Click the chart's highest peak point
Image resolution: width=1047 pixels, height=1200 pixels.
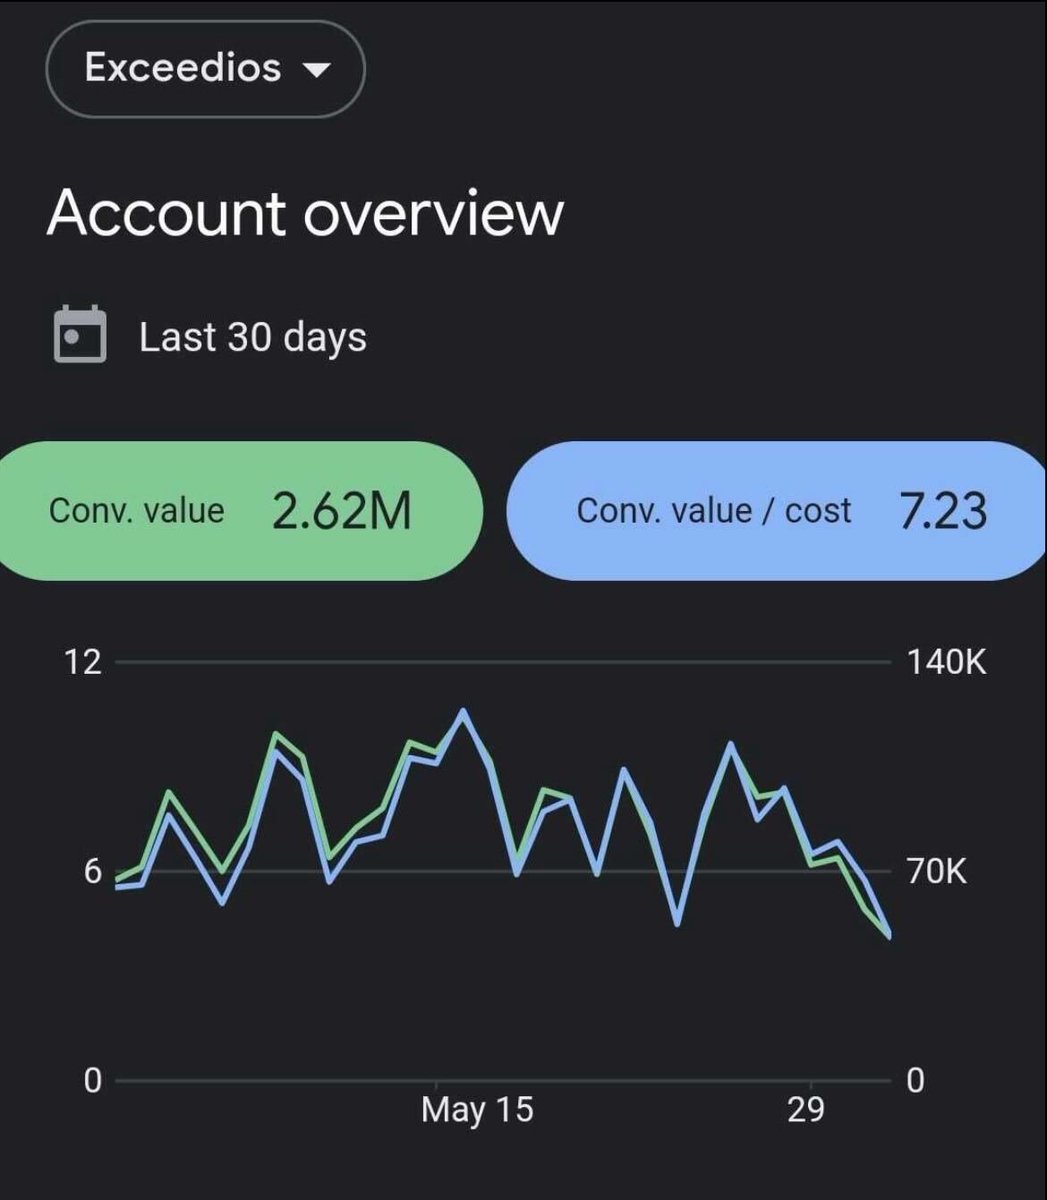tap(462, 712)
